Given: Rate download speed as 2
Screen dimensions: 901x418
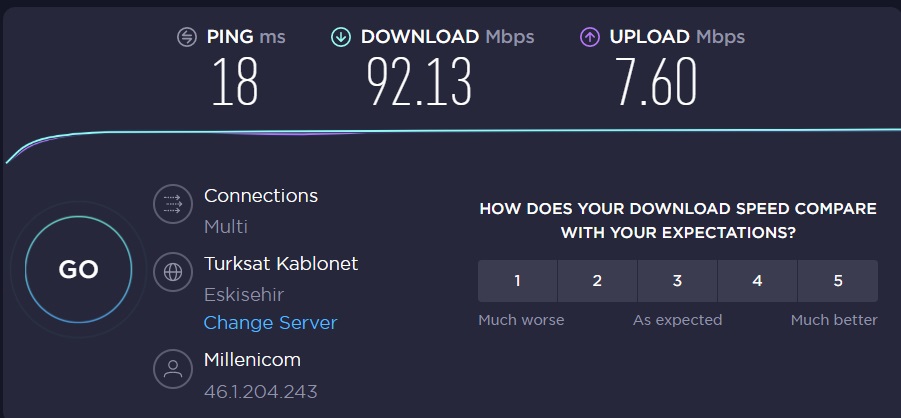Looking at the screenshot, I should point(597,281).
